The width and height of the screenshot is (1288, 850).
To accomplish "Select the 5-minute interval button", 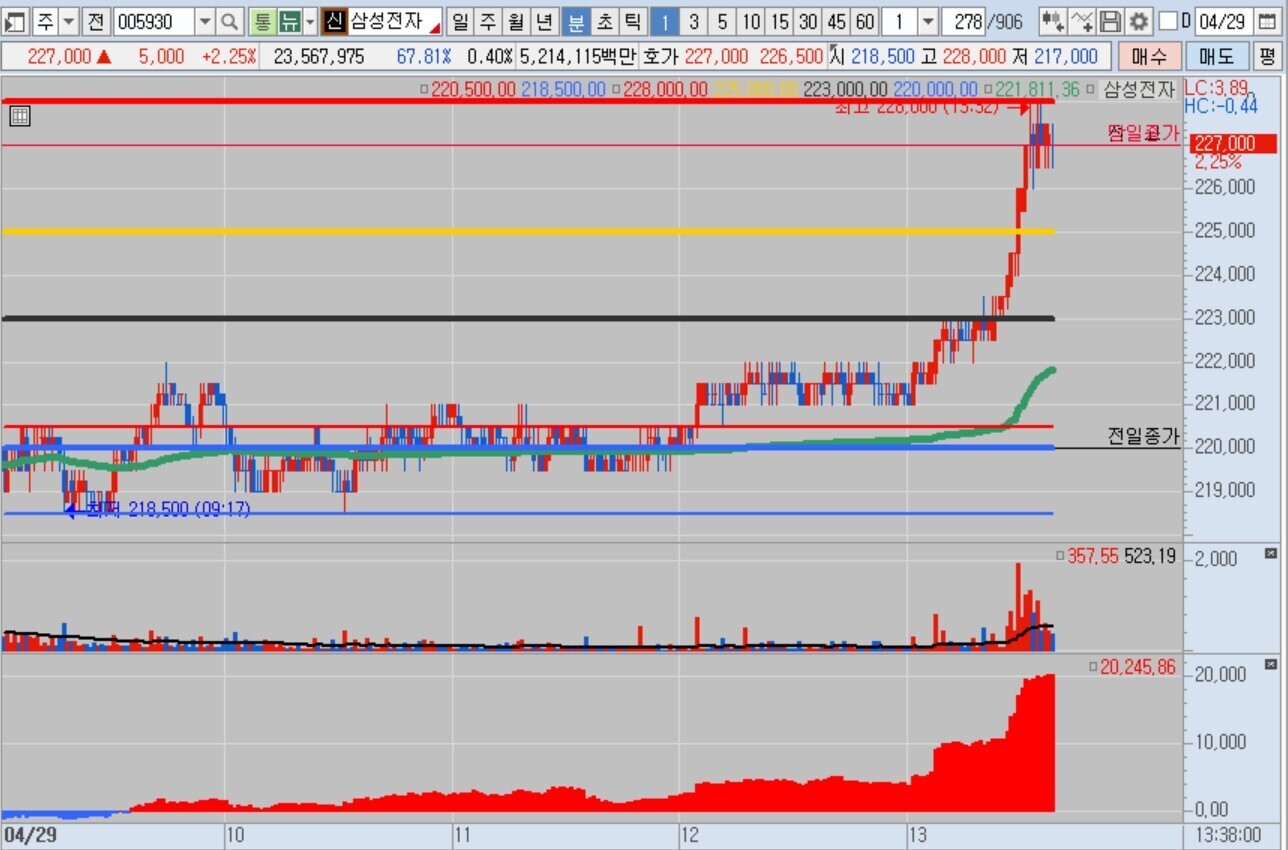I will [722, 21].
